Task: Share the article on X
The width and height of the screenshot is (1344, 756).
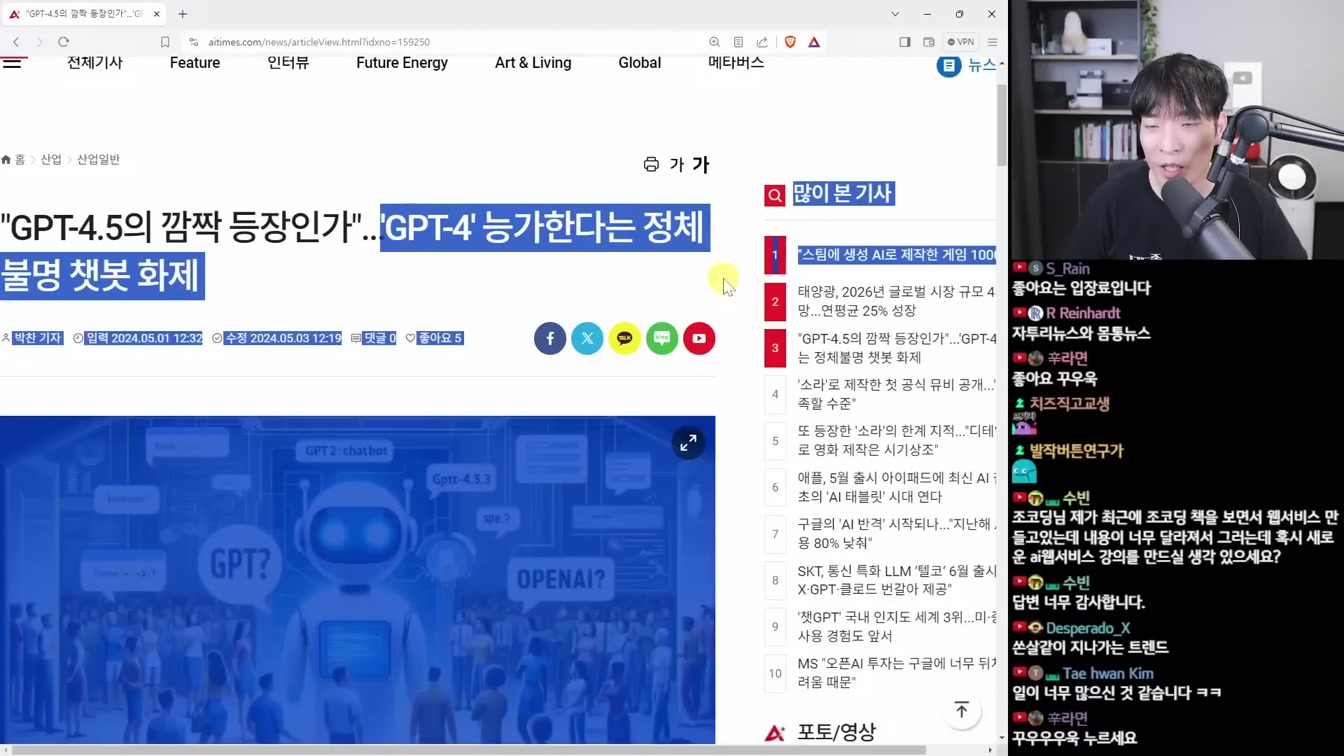Action: (x=587, y=338)
